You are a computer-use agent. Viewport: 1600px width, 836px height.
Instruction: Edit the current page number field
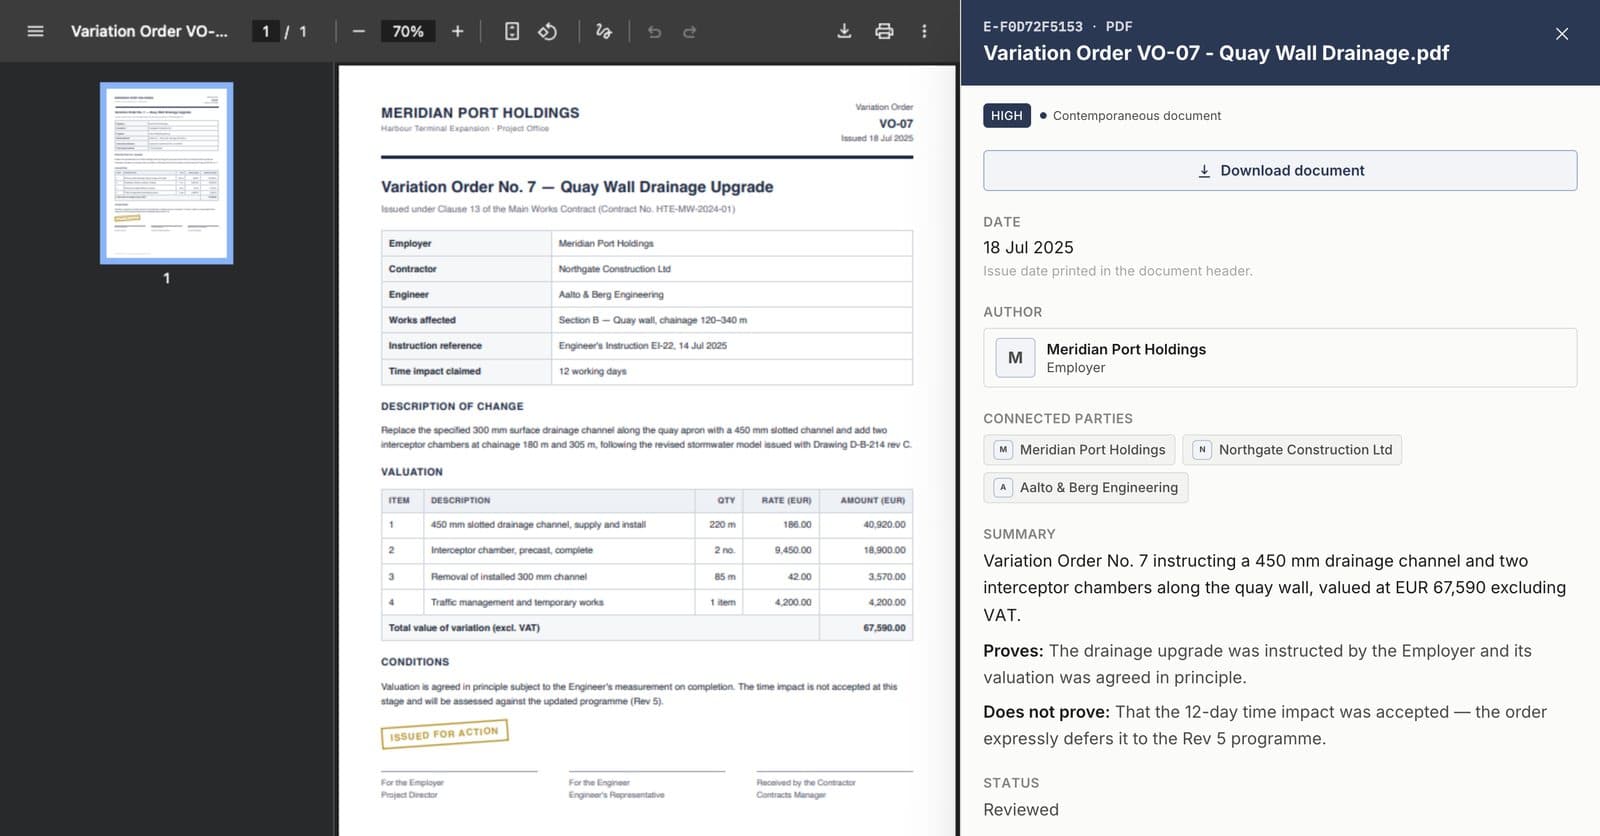[265, 31]
